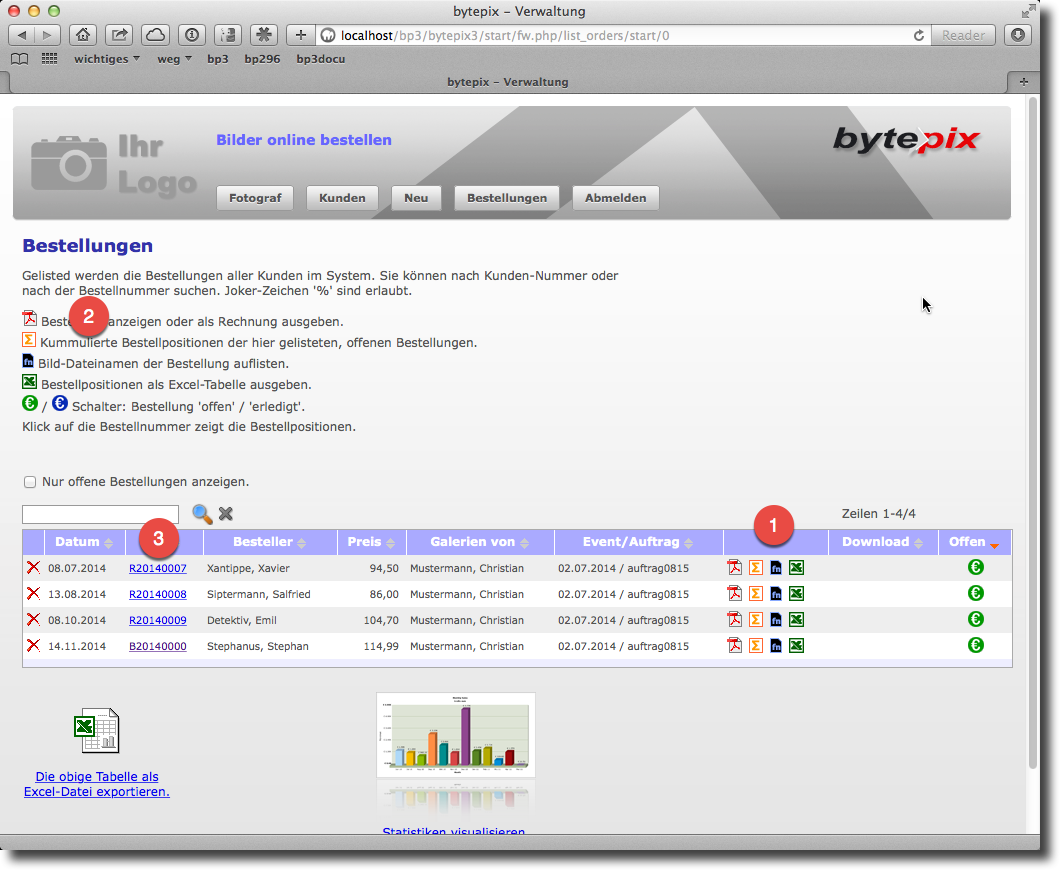
Task: Click 'Die obige Tabelle als Excel-Datei exportieren' link
Action: [97, 784]
